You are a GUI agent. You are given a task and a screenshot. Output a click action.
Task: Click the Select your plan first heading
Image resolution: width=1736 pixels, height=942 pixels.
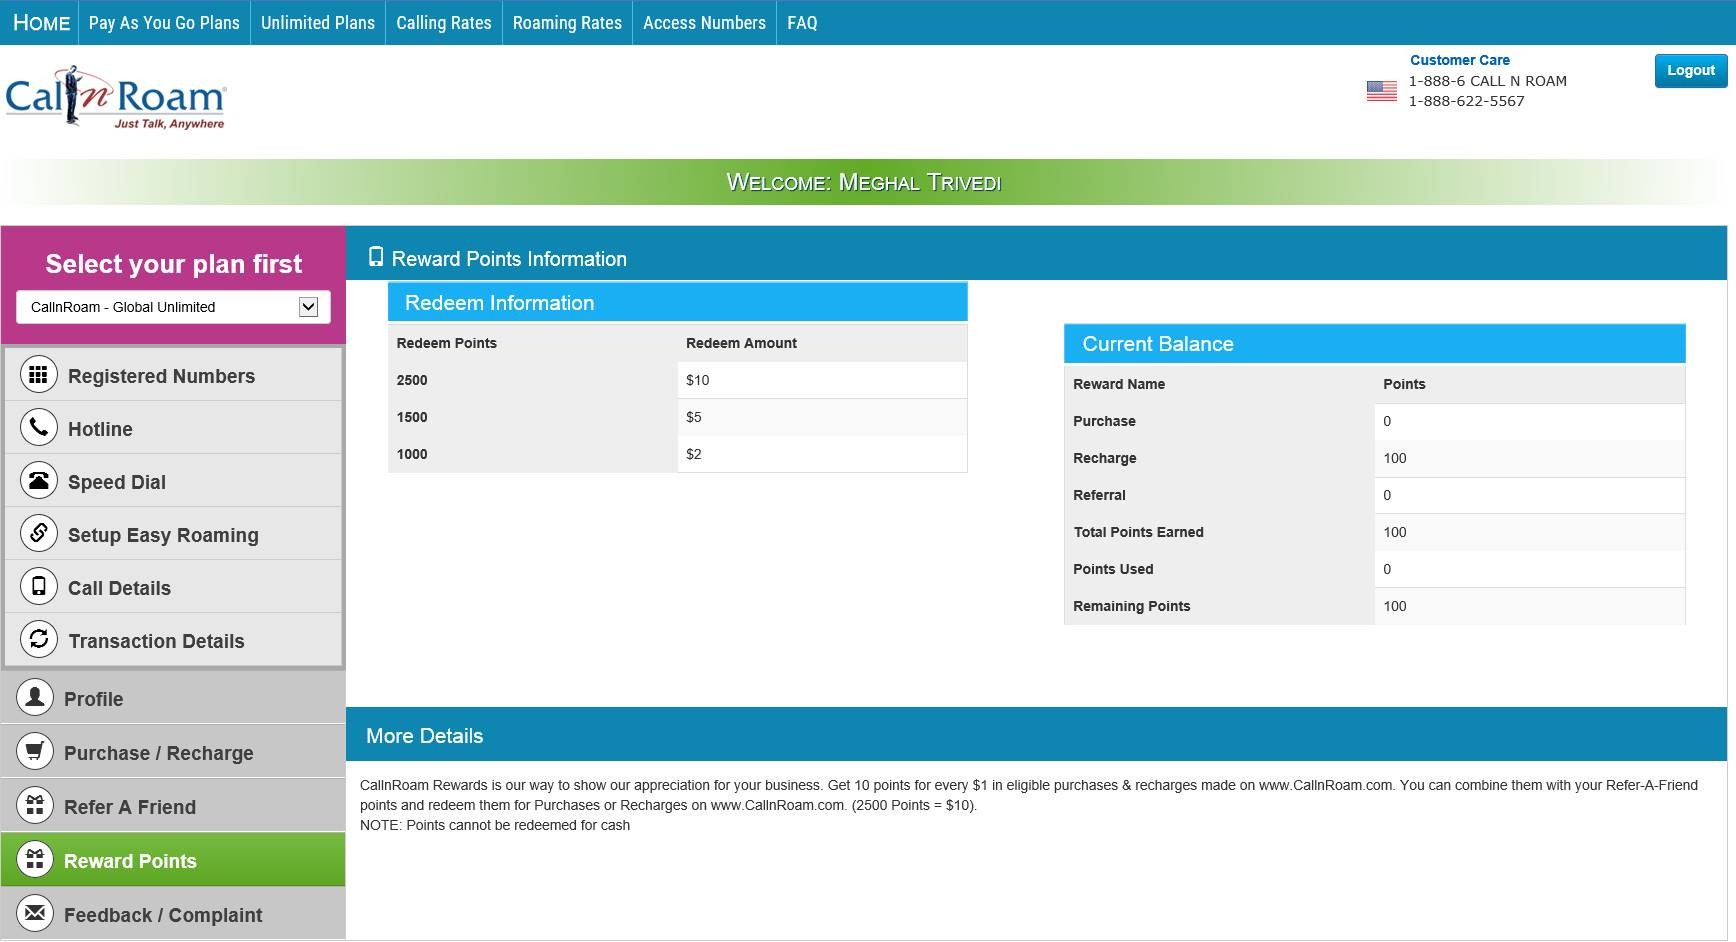[x=173, y=263]
